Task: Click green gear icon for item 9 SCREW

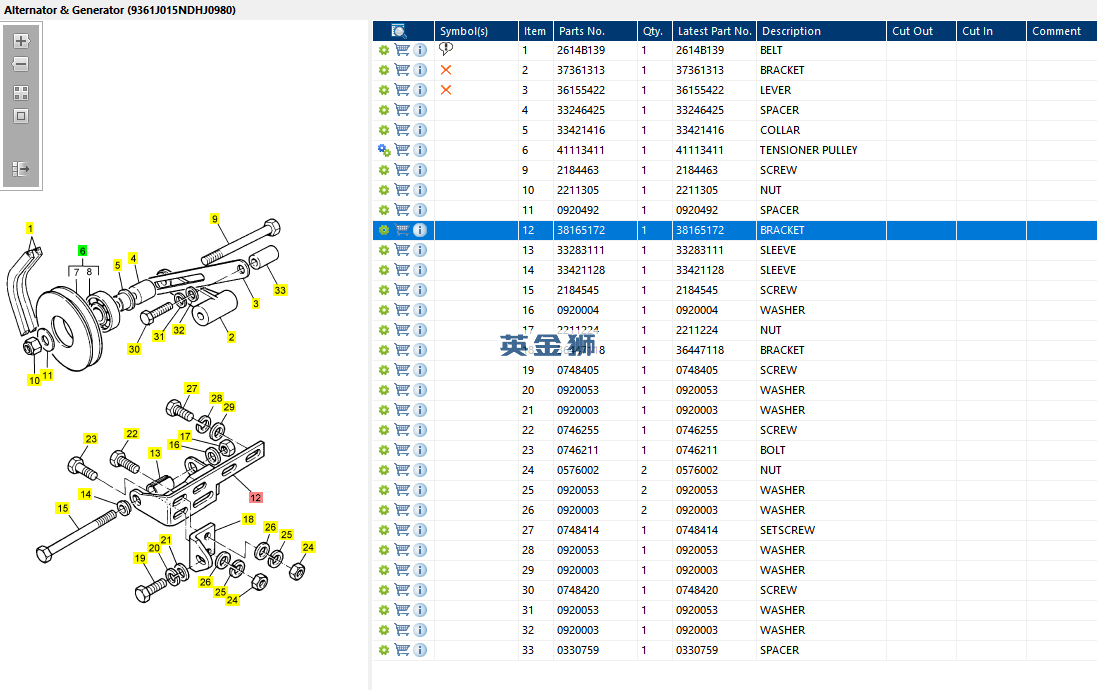Action: 384,170
